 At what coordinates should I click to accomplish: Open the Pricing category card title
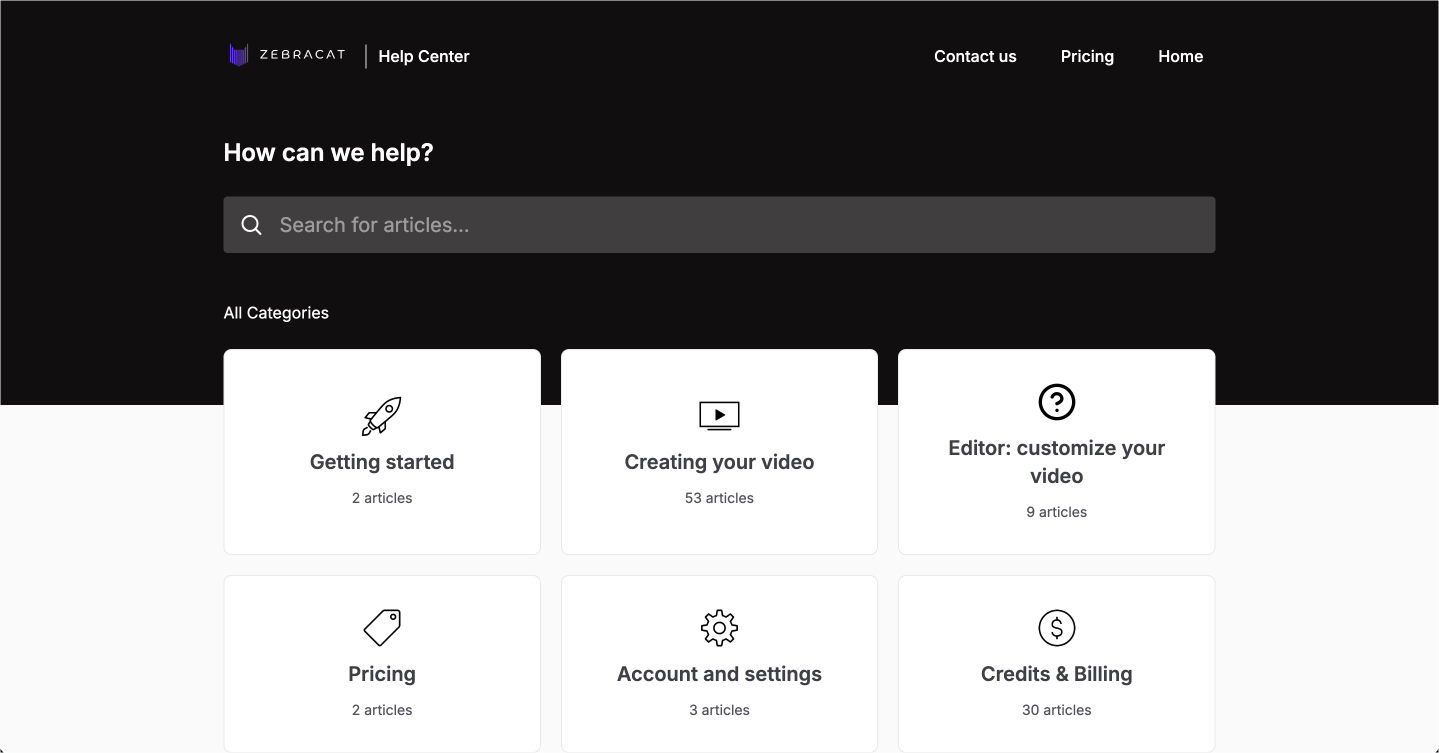click(382, 674)
